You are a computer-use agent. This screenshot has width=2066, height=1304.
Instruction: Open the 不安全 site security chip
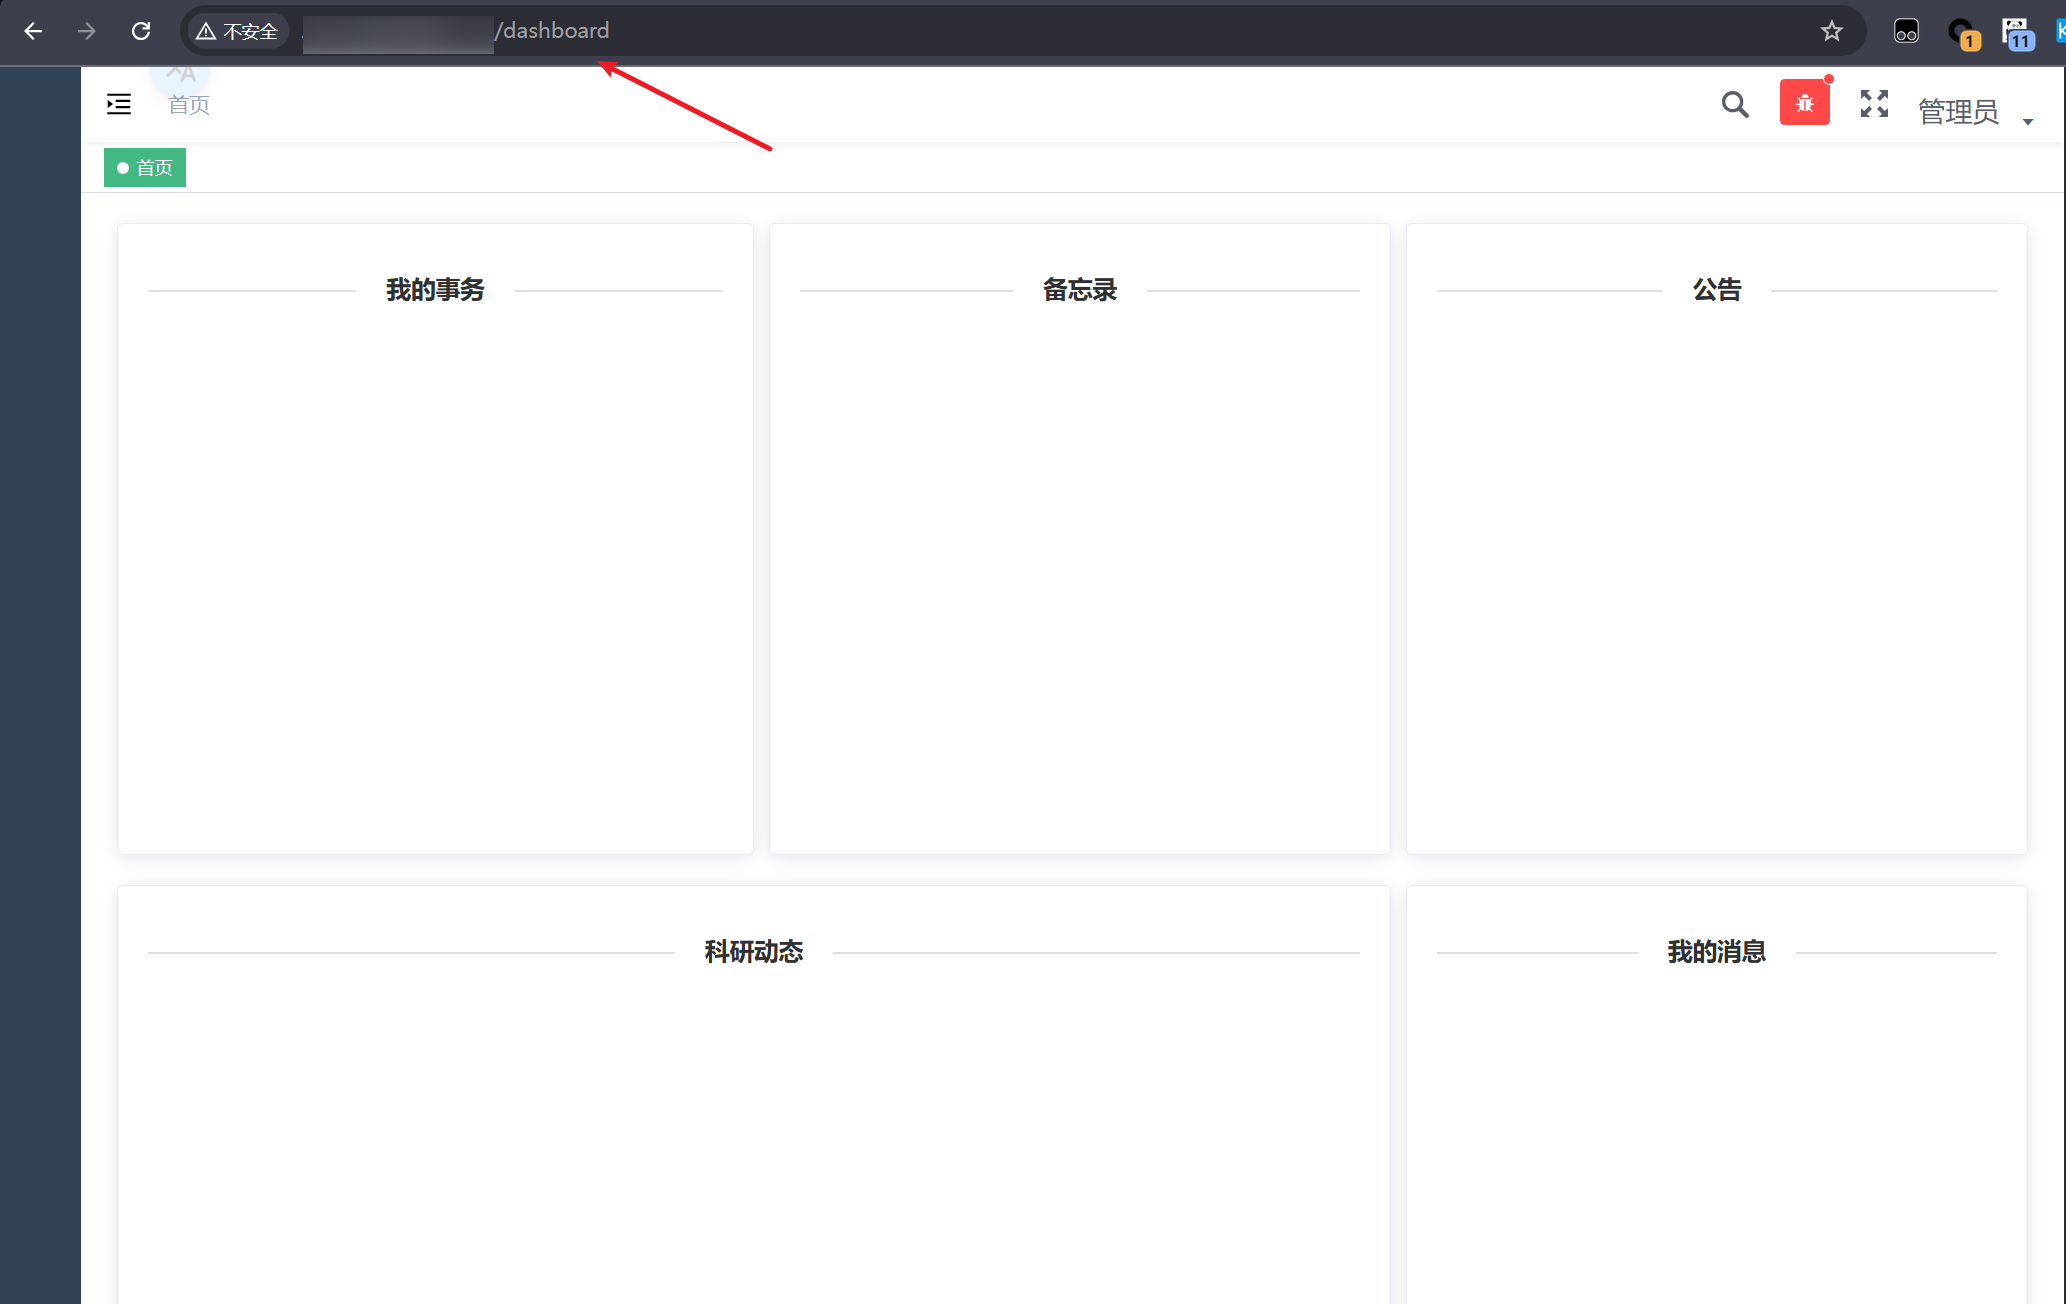coord(238,31)
